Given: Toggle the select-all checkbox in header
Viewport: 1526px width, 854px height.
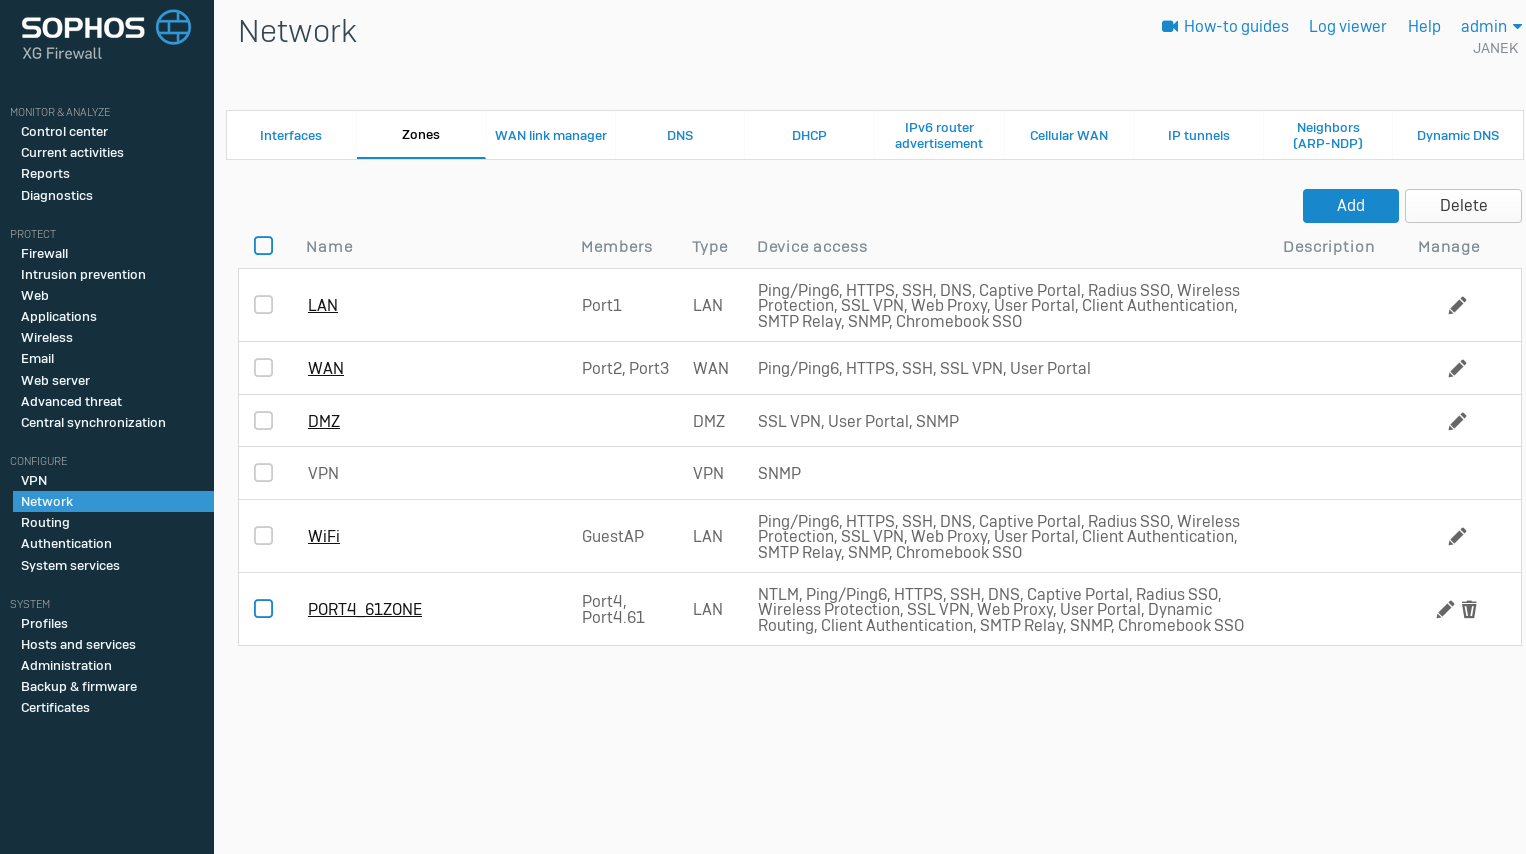Looking at the screenshot, I should click(264, 246).
